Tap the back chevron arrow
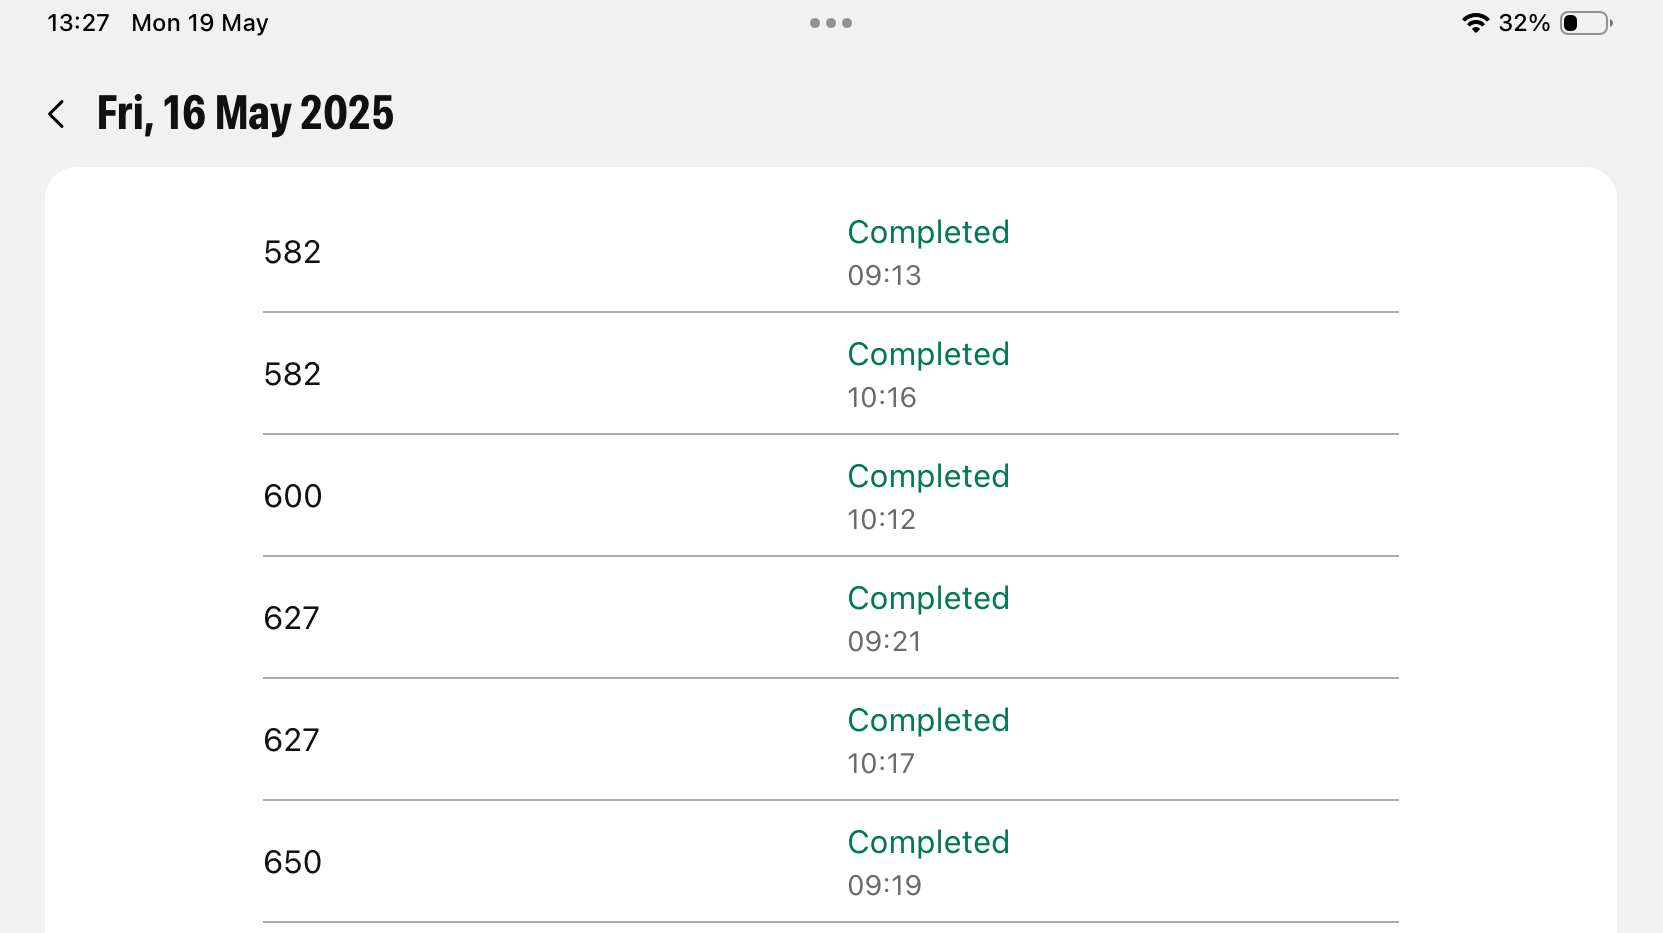Image resolution: width=1663 pixels, height=933 pixels. 57,114
